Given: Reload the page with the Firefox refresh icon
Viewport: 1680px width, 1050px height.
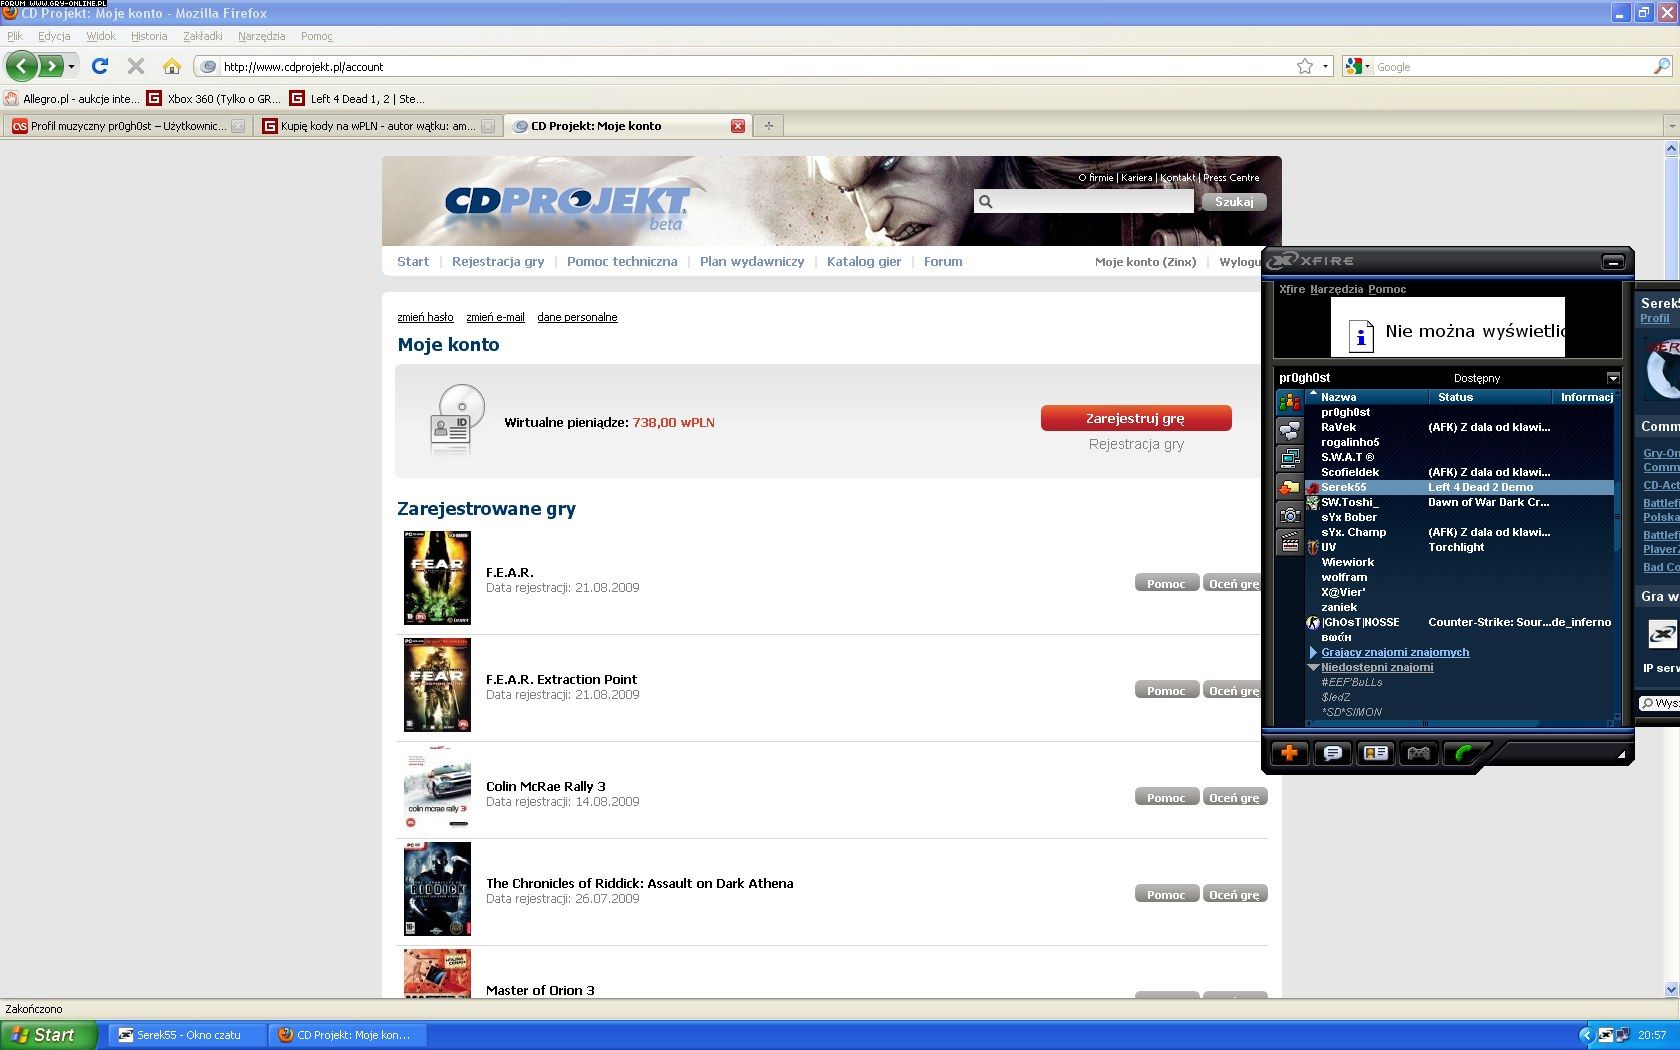Looking at the screenshot, I should pos(100,66).
